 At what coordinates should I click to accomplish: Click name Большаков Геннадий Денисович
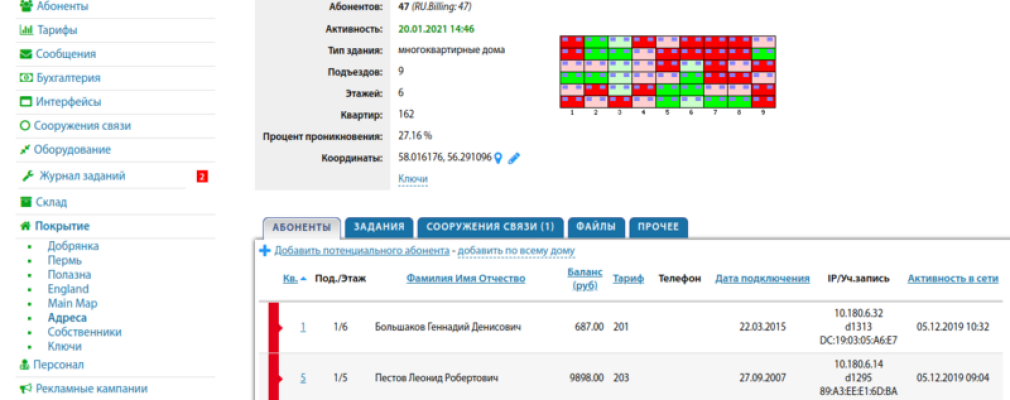(448, 327)
